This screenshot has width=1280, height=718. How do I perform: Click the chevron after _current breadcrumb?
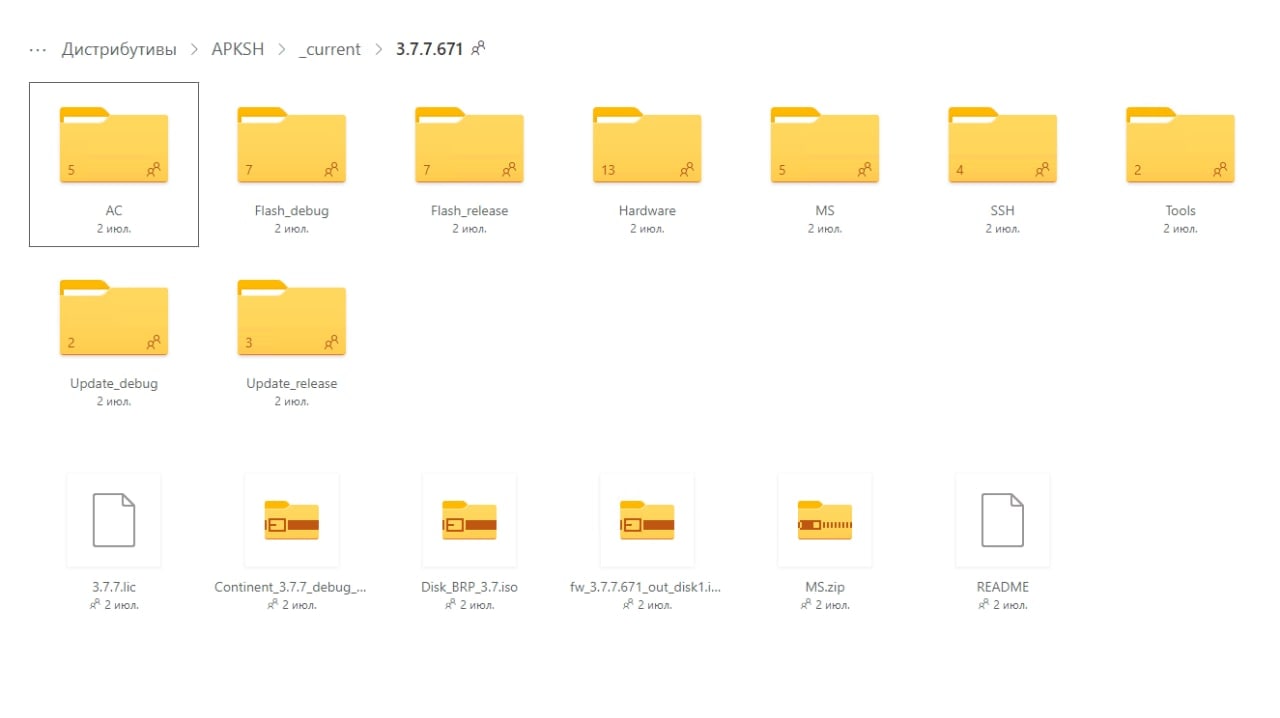(x=379, y=49)
